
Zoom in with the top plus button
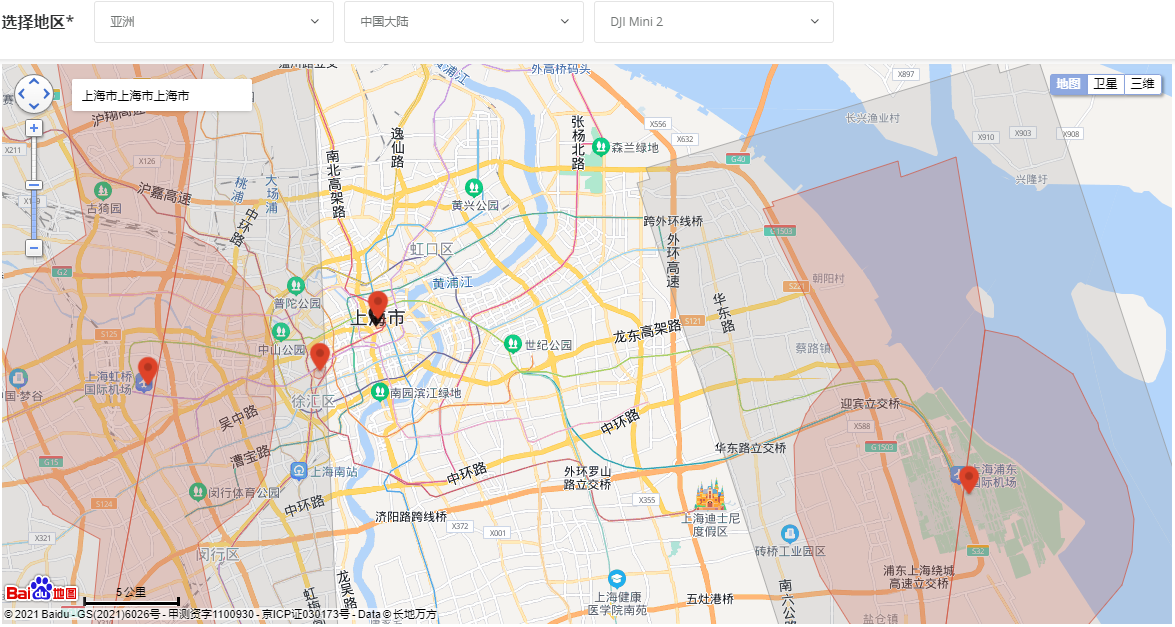(34, 128)
